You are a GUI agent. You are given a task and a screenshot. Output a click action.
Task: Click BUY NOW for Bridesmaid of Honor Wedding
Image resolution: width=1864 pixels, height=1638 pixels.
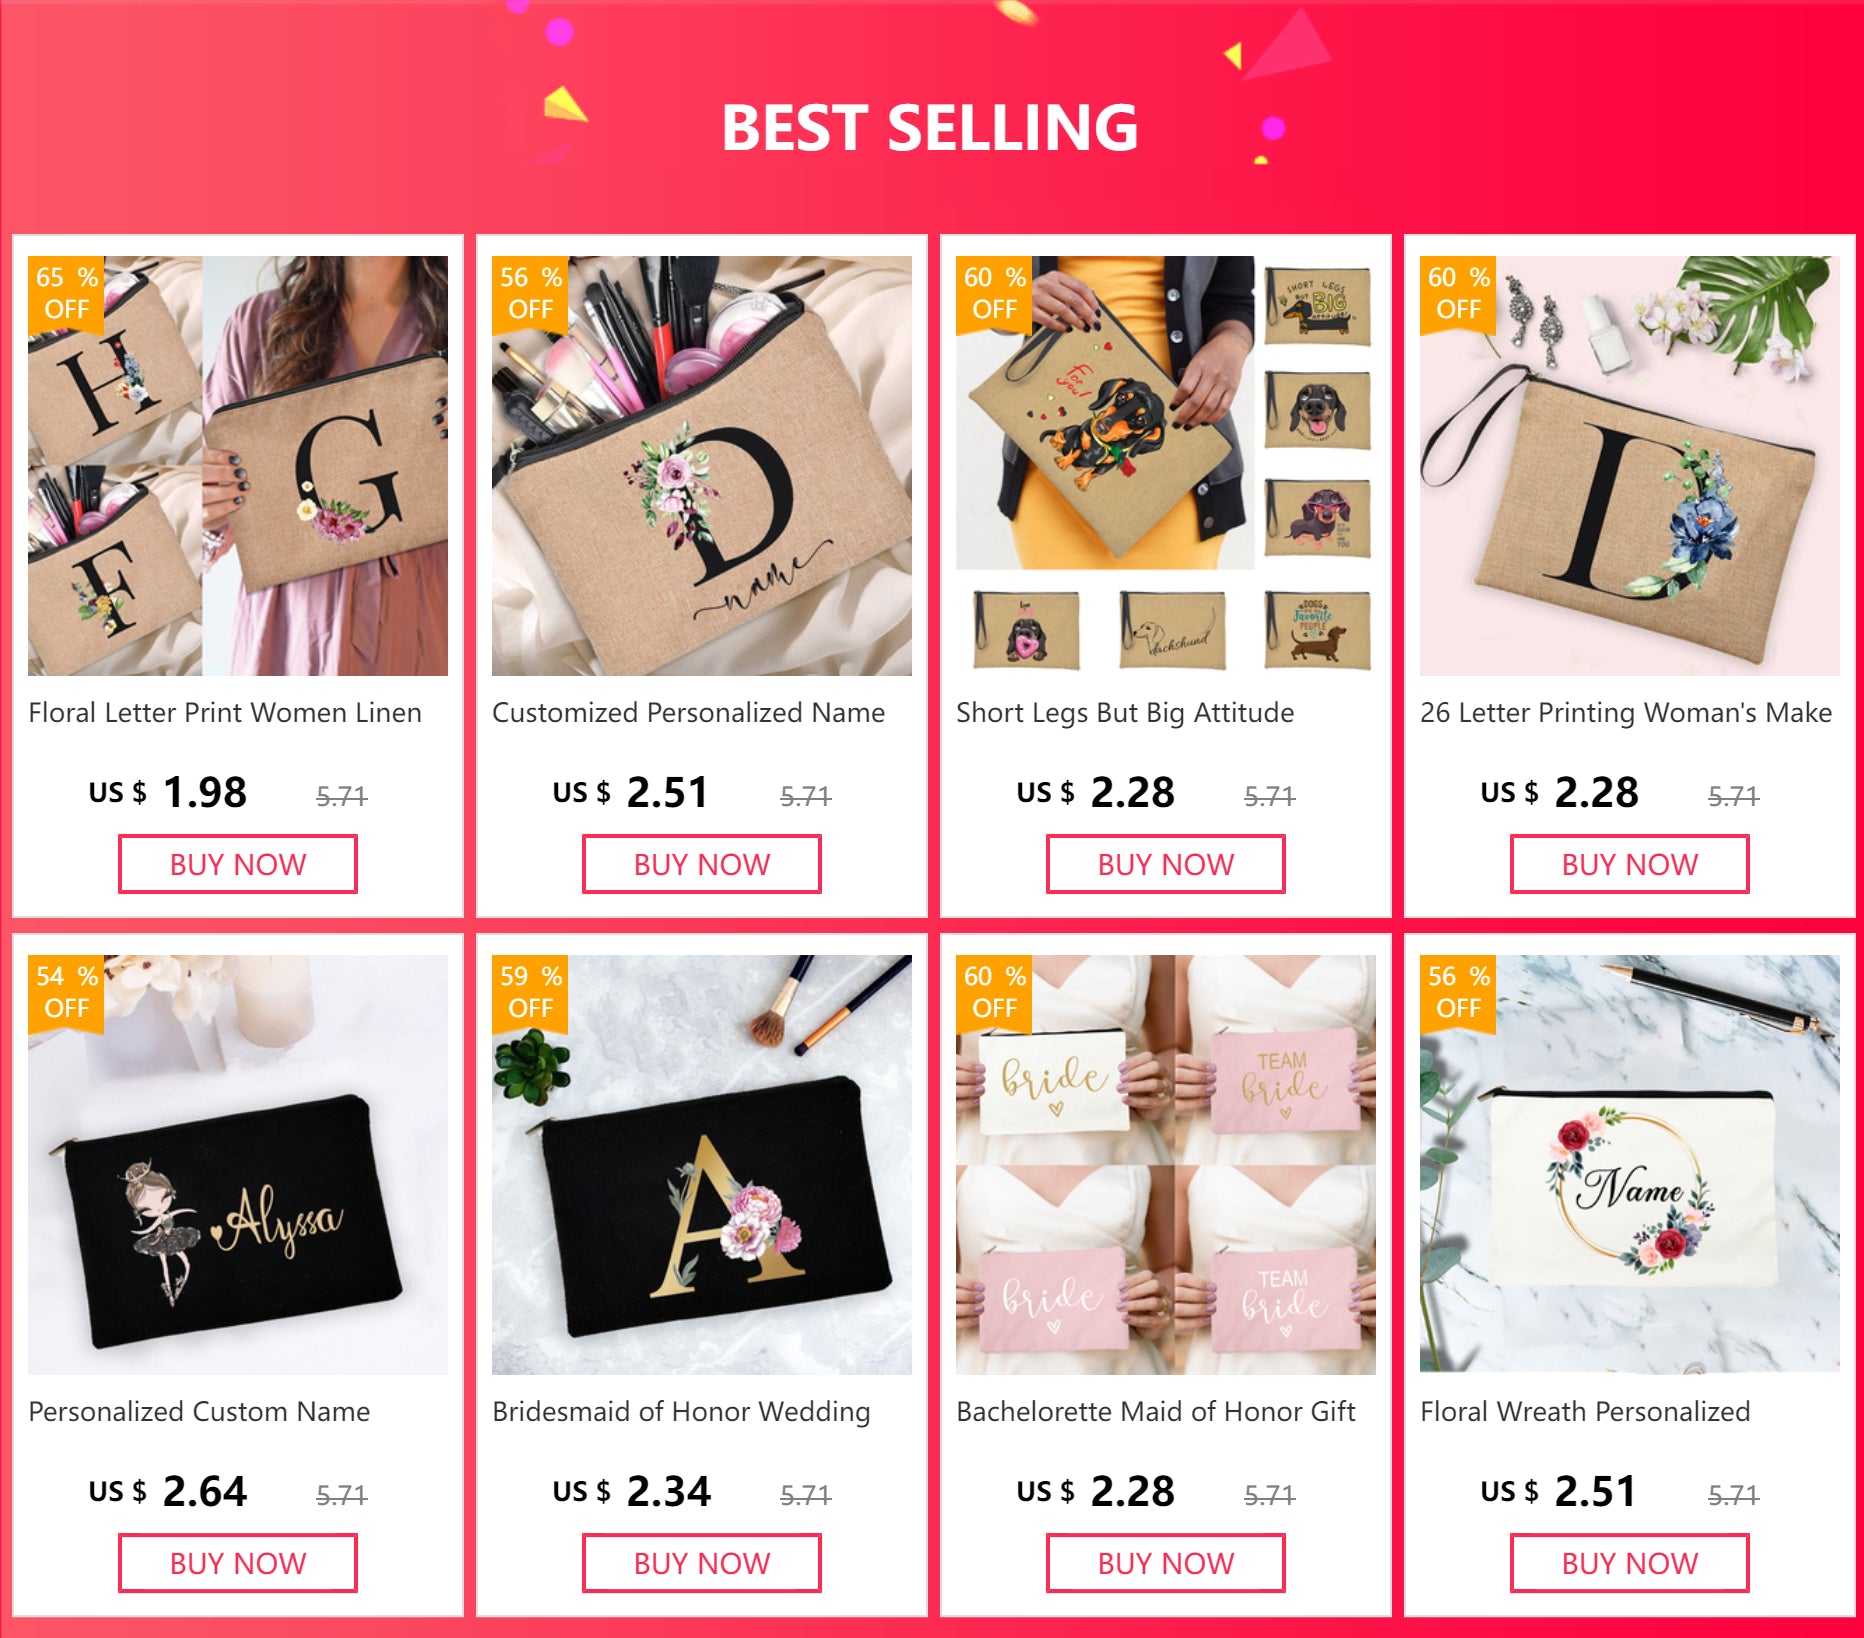[702, 1563]
